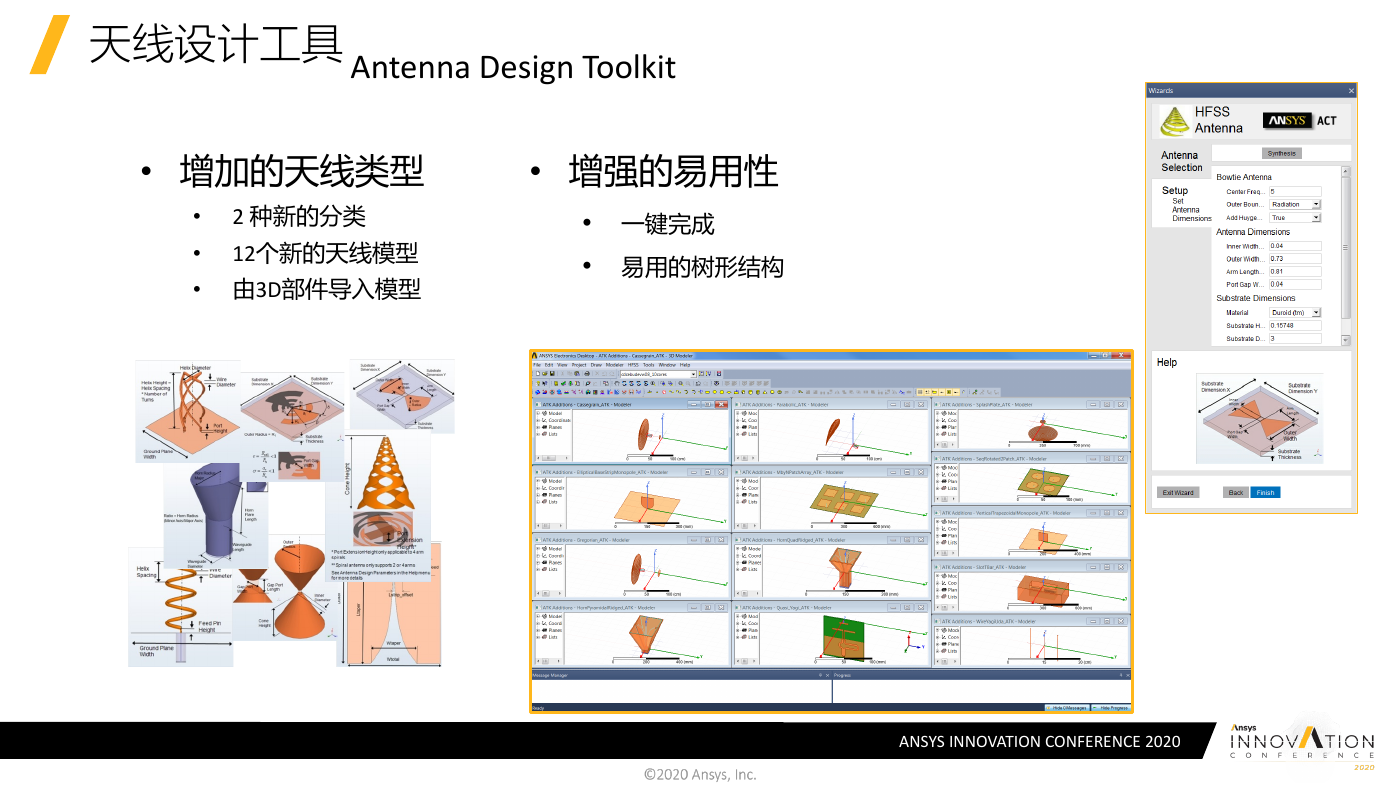Click the WireYagiUda_ATK Modeler window title
This screenshot has width=1400, height=788.
988,621
